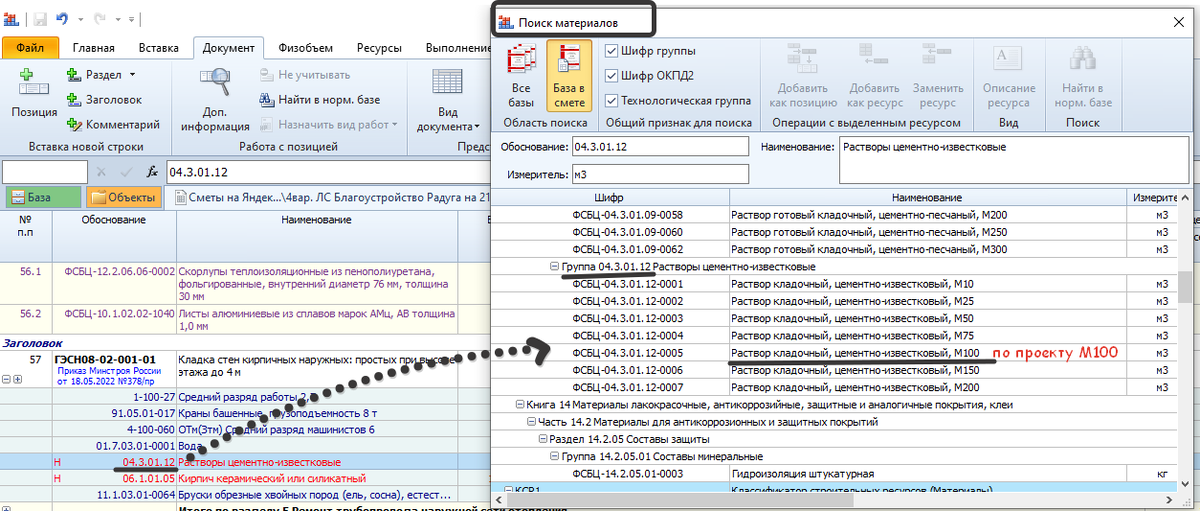
Task: Click the Обоснование input field in search window
Action: click(660, 147)
